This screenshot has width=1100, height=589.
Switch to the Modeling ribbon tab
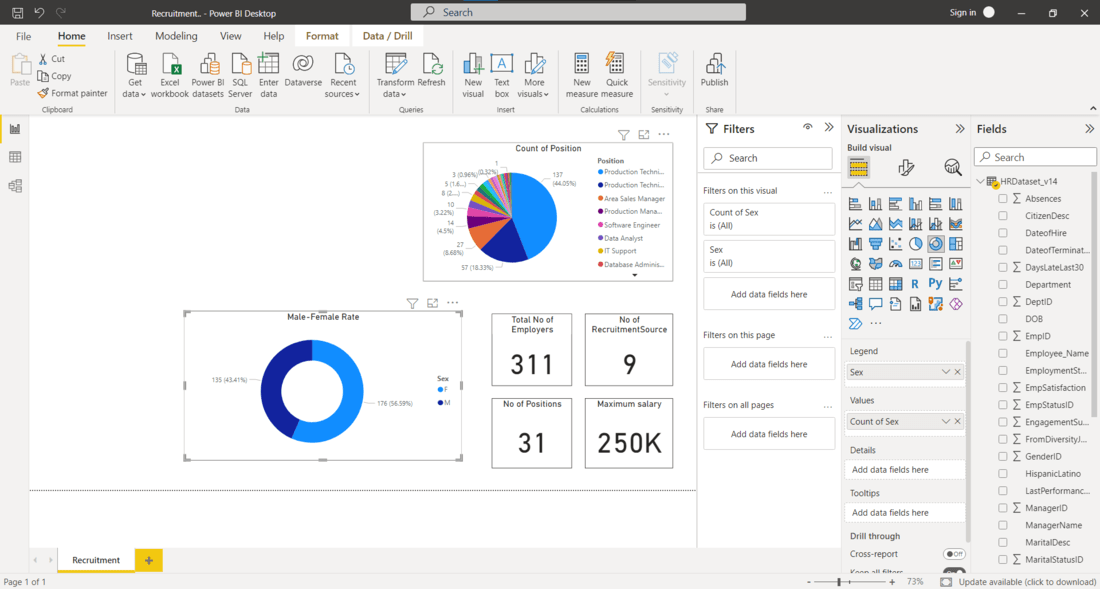pyautogui.click(x=176, y=36)
